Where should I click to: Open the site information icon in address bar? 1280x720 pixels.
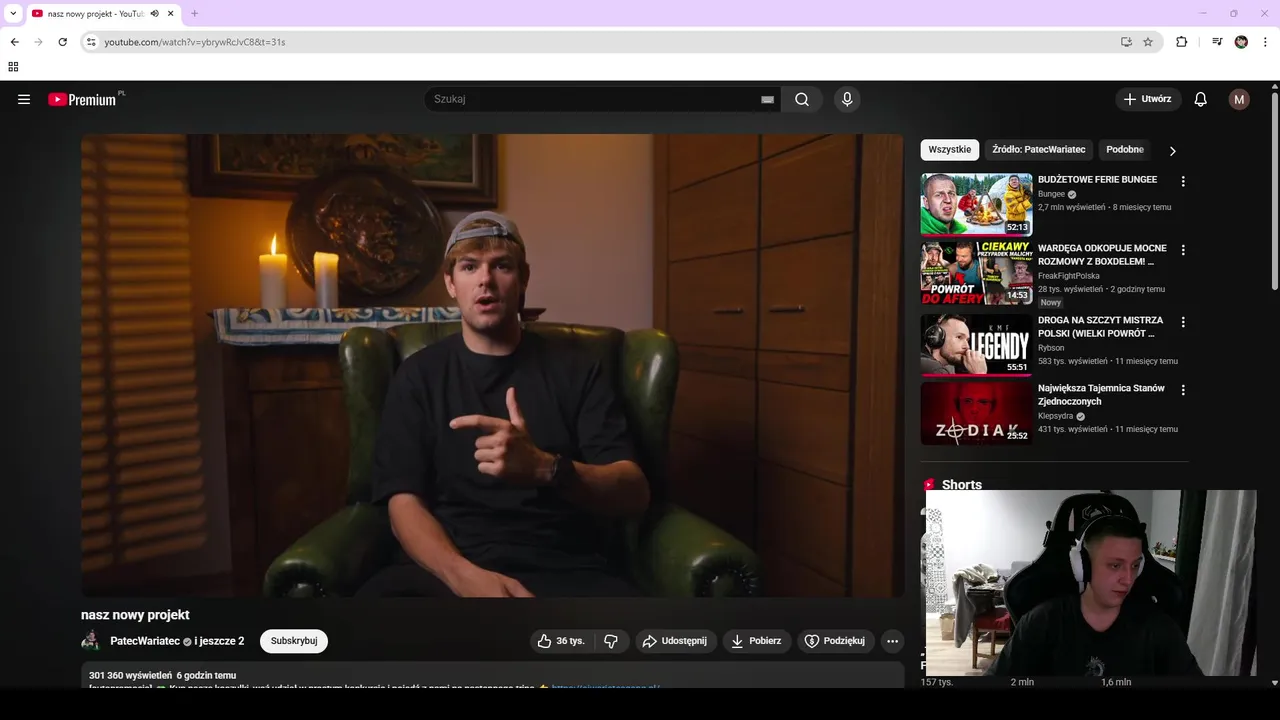(91, 42)
